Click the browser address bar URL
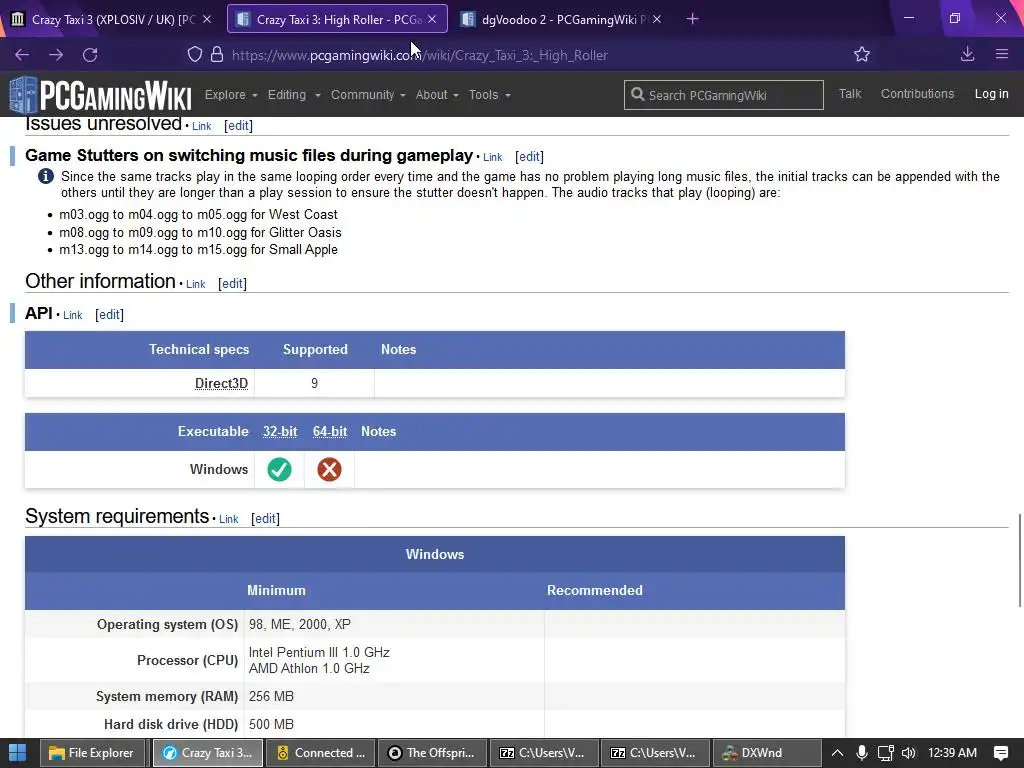 click(x=419, y=55)
